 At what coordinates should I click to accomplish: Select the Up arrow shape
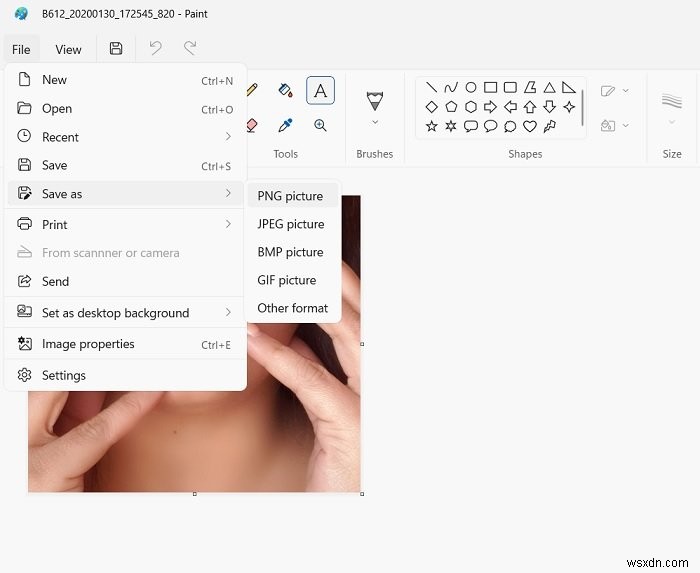[x=529, y=107]
